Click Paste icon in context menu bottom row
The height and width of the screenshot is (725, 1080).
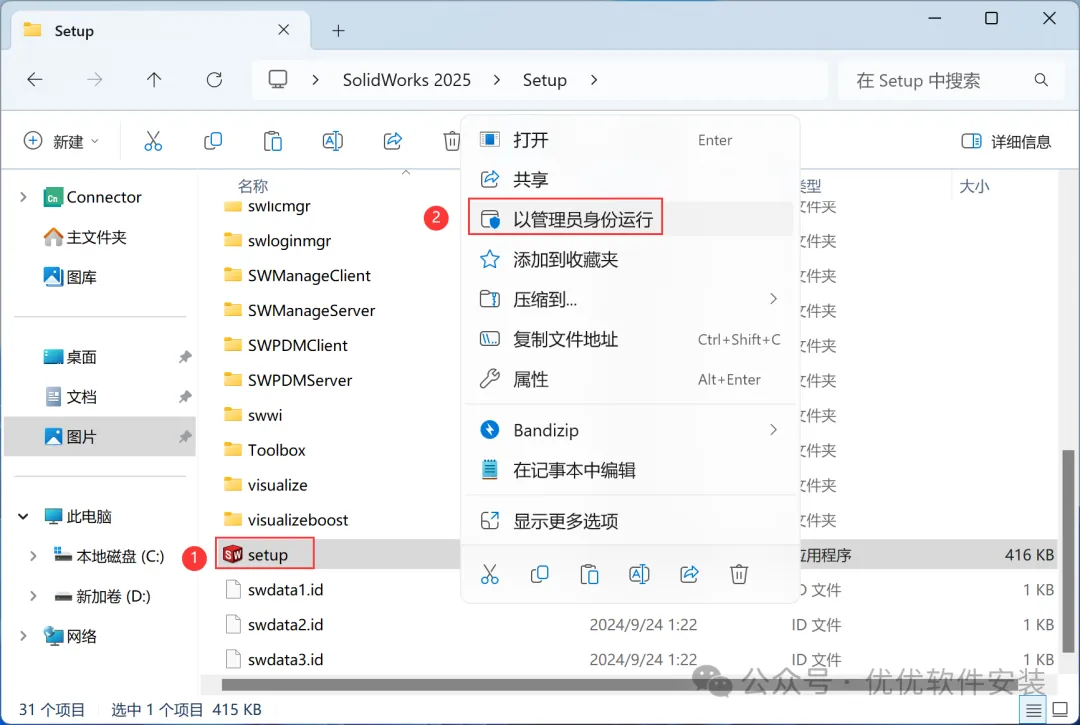pos(590,574)
